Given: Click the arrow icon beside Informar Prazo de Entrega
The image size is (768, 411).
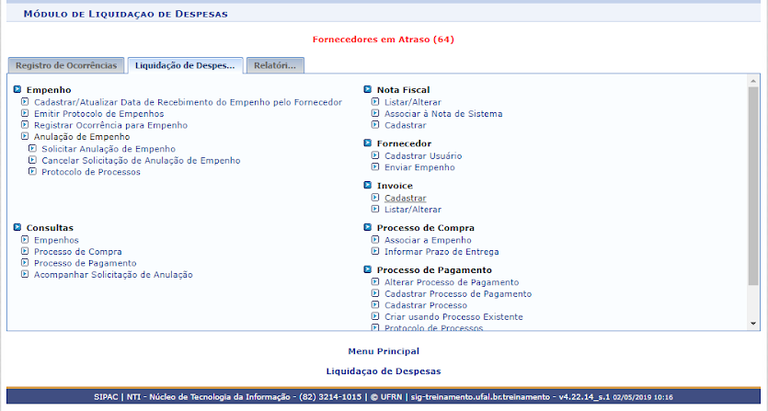Looking at the screenshot, I should click(375, 251).
